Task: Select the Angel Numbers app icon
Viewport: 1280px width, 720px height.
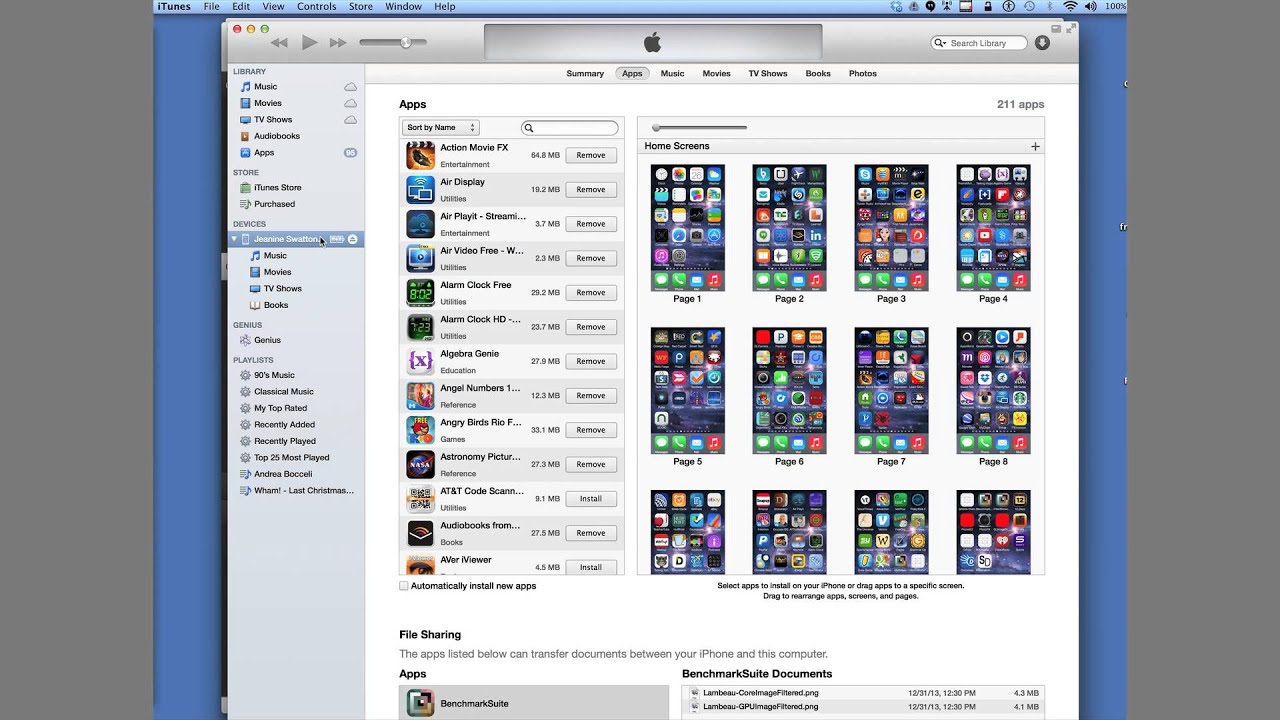Action: [x=420, y=395]
